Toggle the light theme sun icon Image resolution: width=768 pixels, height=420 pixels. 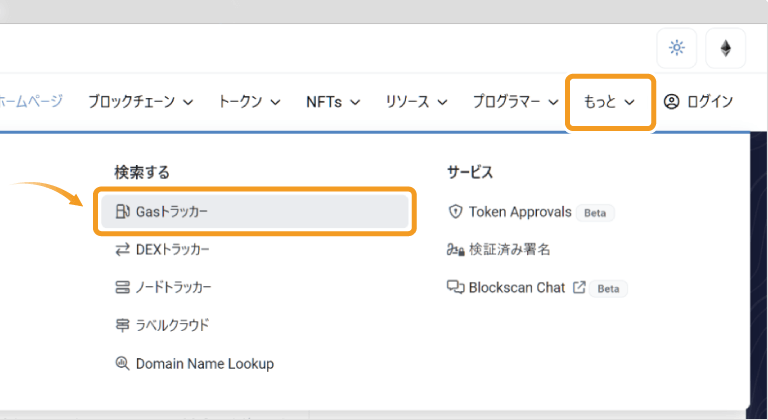pos(676,48)
